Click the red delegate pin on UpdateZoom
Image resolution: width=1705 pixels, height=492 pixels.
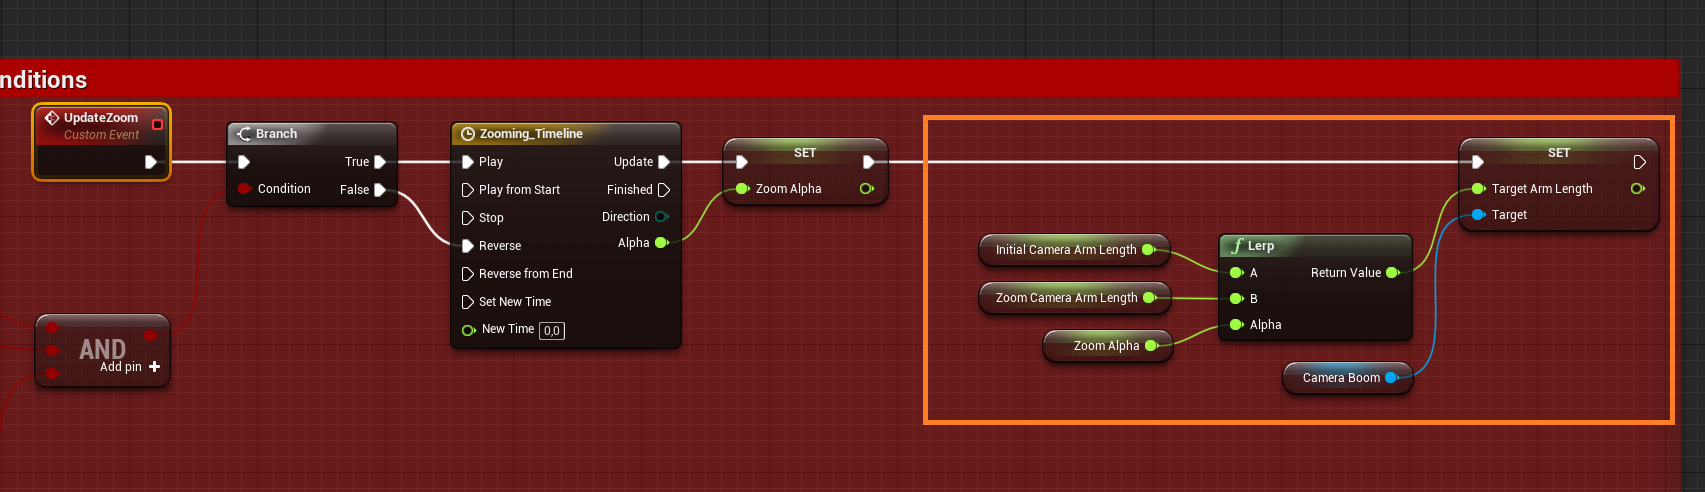click(x=157, y=125)
